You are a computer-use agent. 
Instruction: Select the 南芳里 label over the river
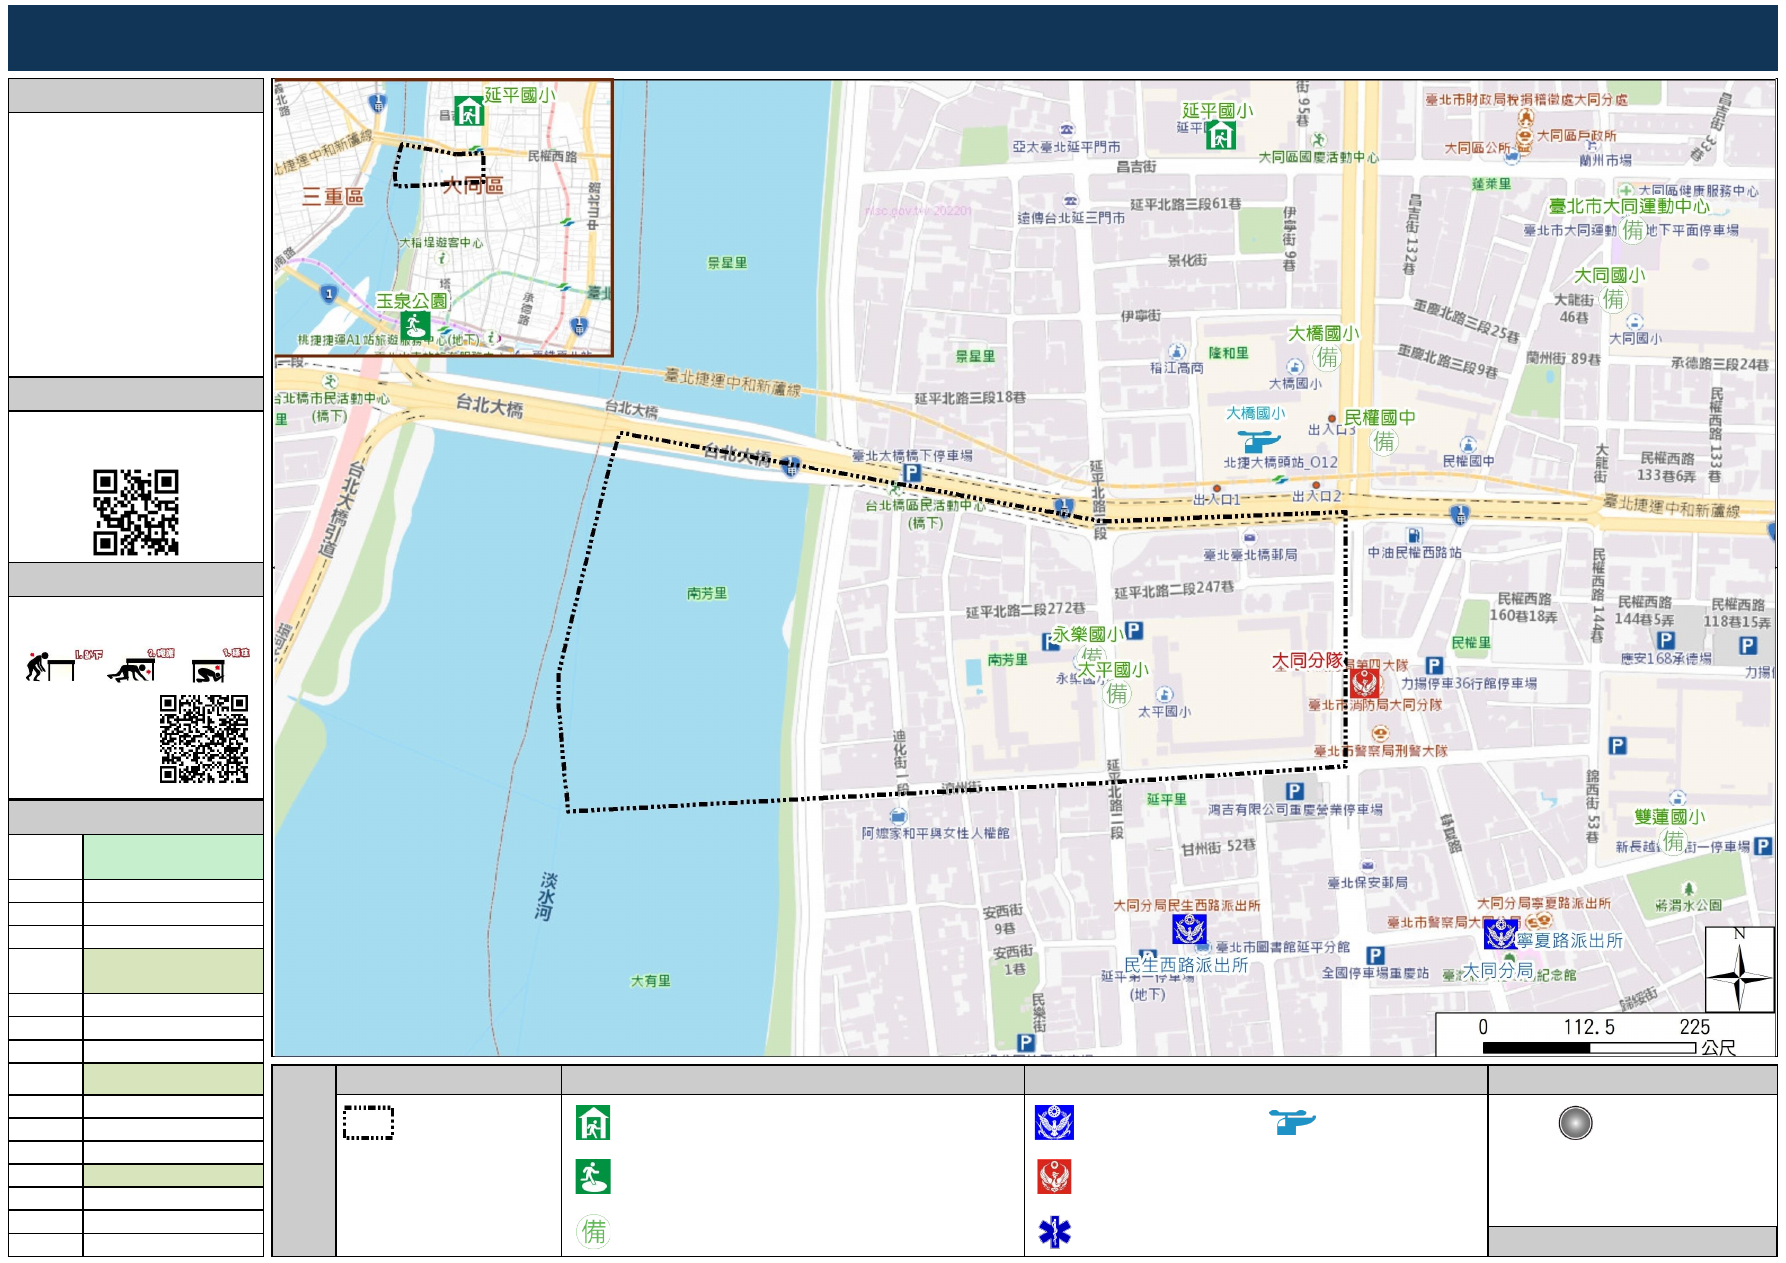(x=707, y=593)
